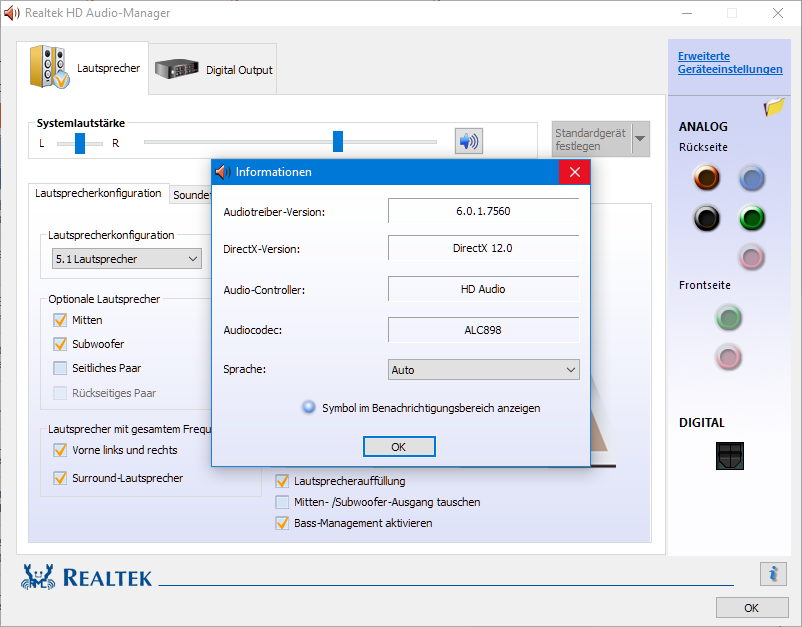Toggle Vorne links und rechts checkbox
802x627 pixels.
point(60,450)
